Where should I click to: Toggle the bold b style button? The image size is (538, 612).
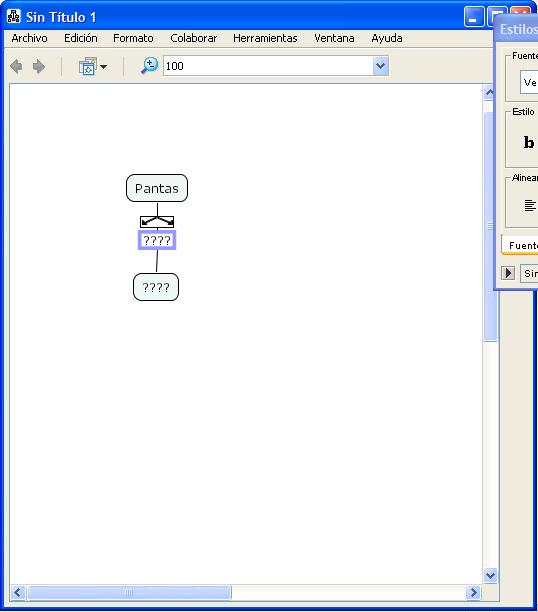(529, 142)
